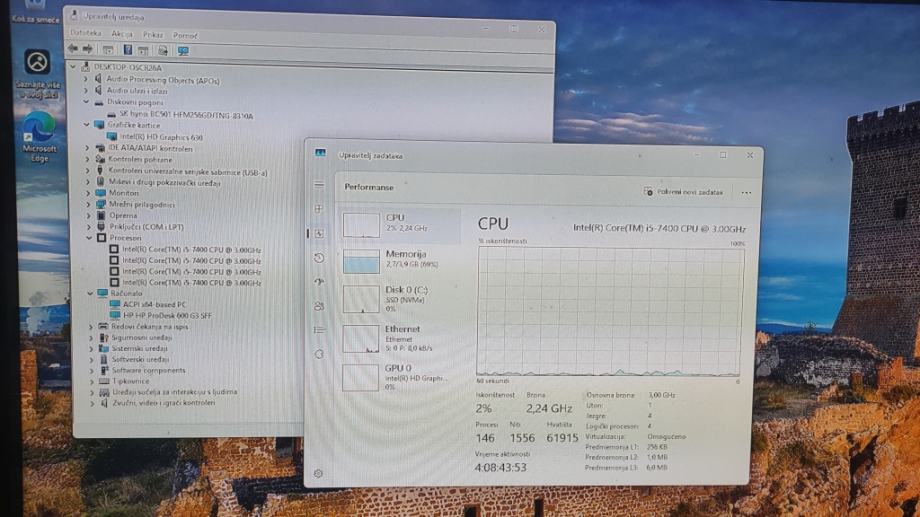Select the Ethernet performance item
920x517 pixels.
[401, 338]
